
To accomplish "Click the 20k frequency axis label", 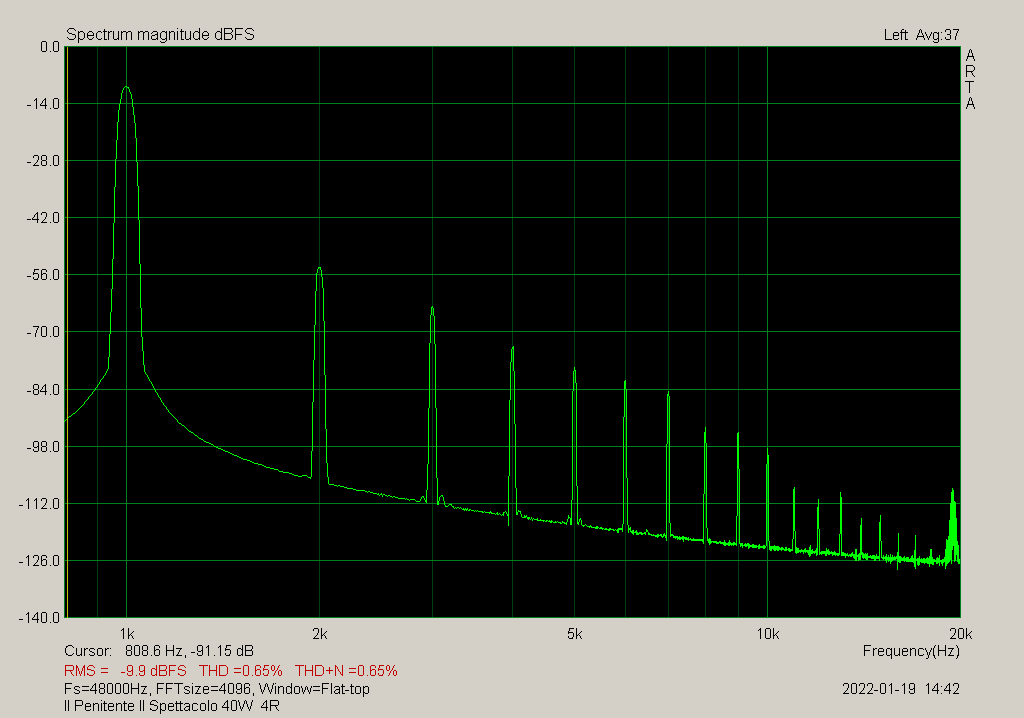I will tap(961, 634).
